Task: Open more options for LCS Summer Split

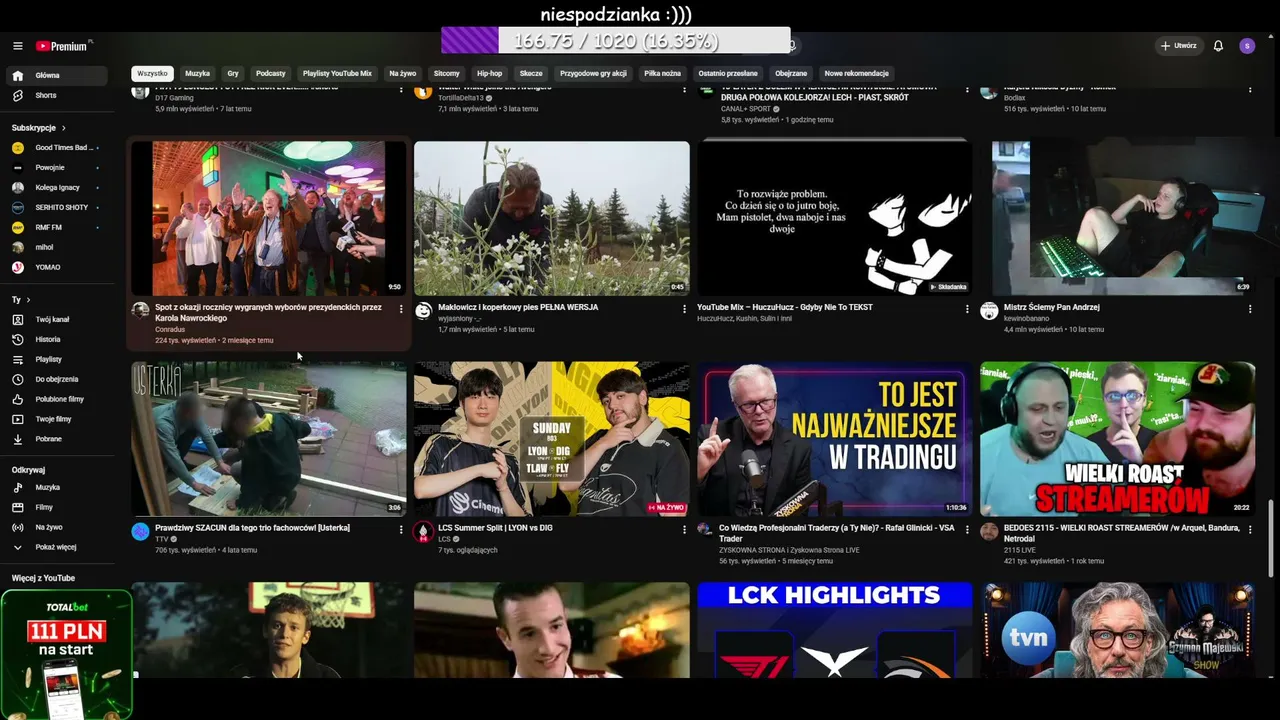Action: 684,530
